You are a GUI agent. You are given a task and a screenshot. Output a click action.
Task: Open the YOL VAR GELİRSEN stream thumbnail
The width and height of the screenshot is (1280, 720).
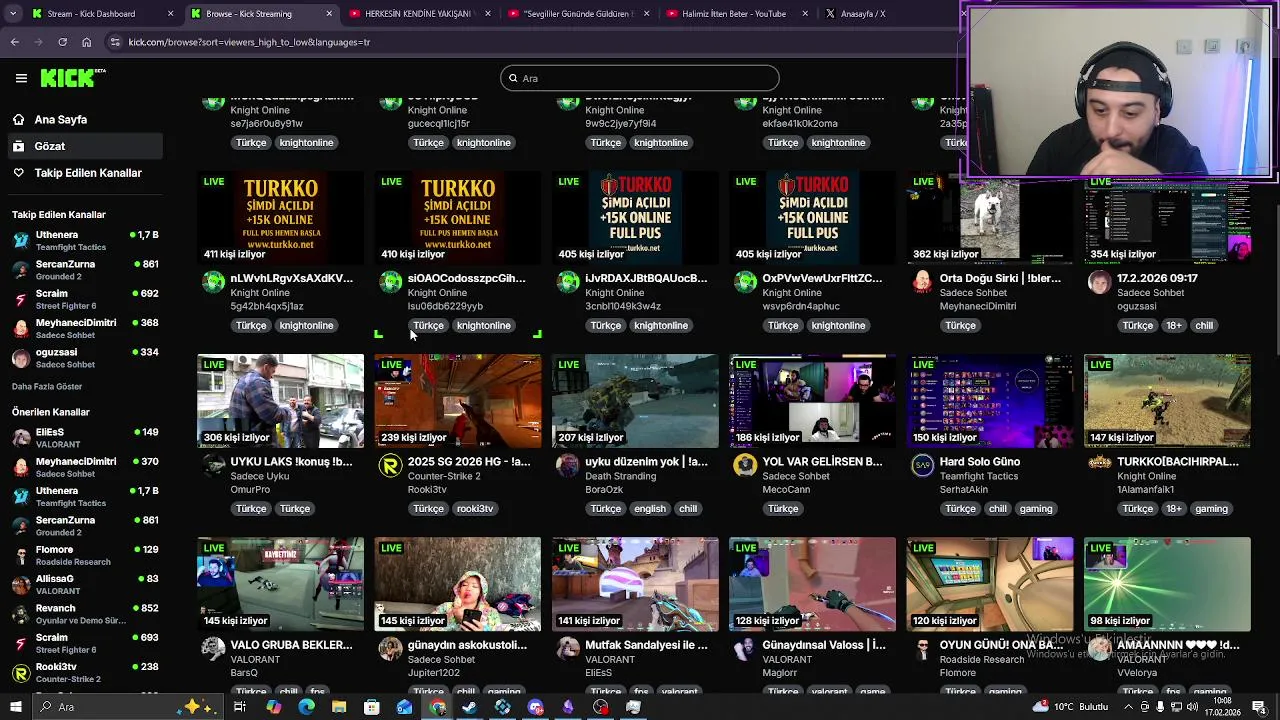coord(812,401)
